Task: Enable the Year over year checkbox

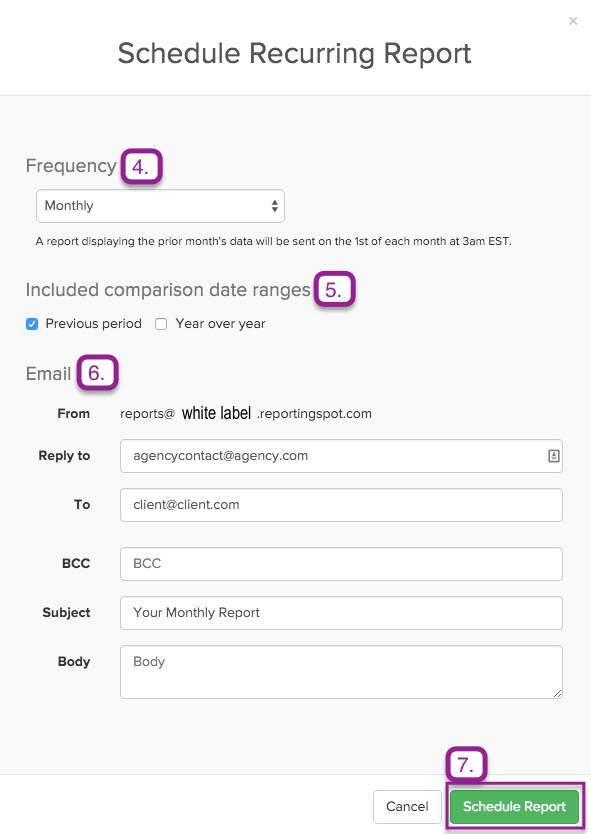Action: pyautogui.click(x=161, y=324)
